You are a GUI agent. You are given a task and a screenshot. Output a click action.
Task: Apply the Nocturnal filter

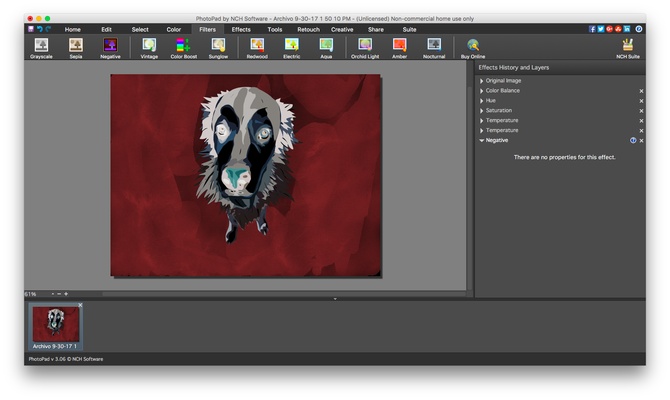[x=434, y=48]
